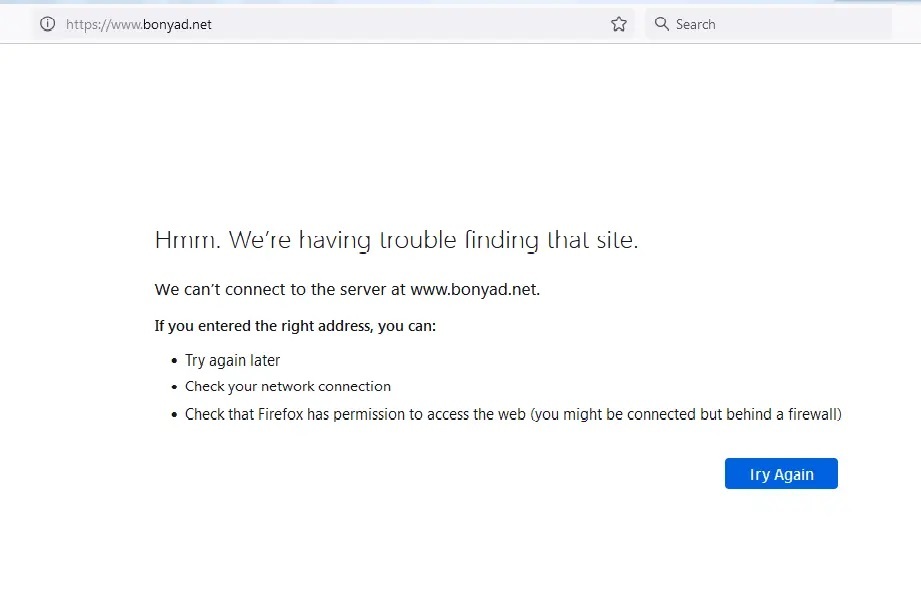Click the 'If you entered the right address' label

coord(294,325)
